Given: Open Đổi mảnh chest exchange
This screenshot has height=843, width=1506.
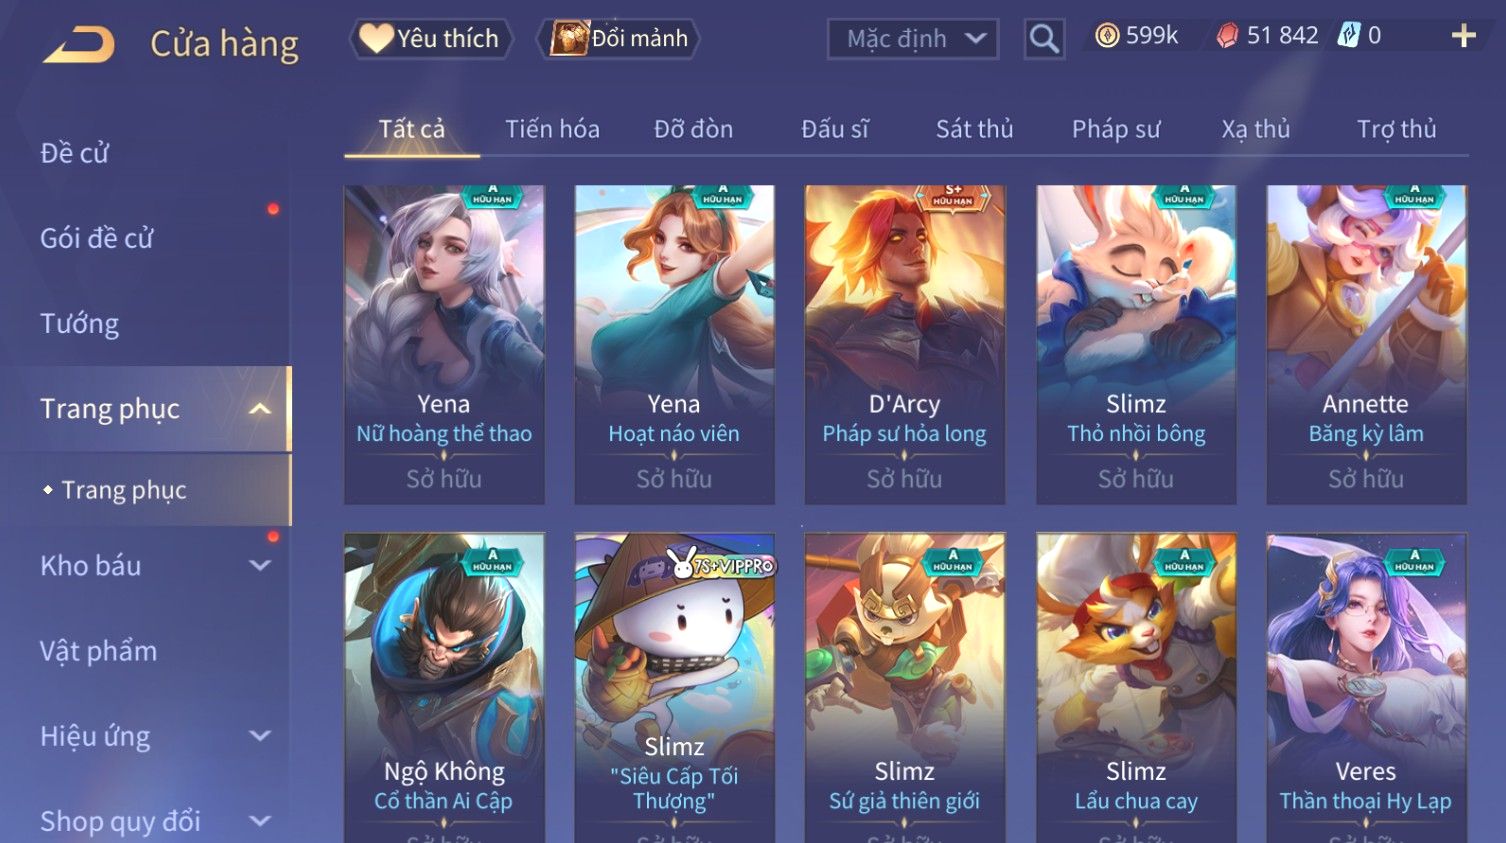Looking at the screenshot, I should [x=619, y=39].
